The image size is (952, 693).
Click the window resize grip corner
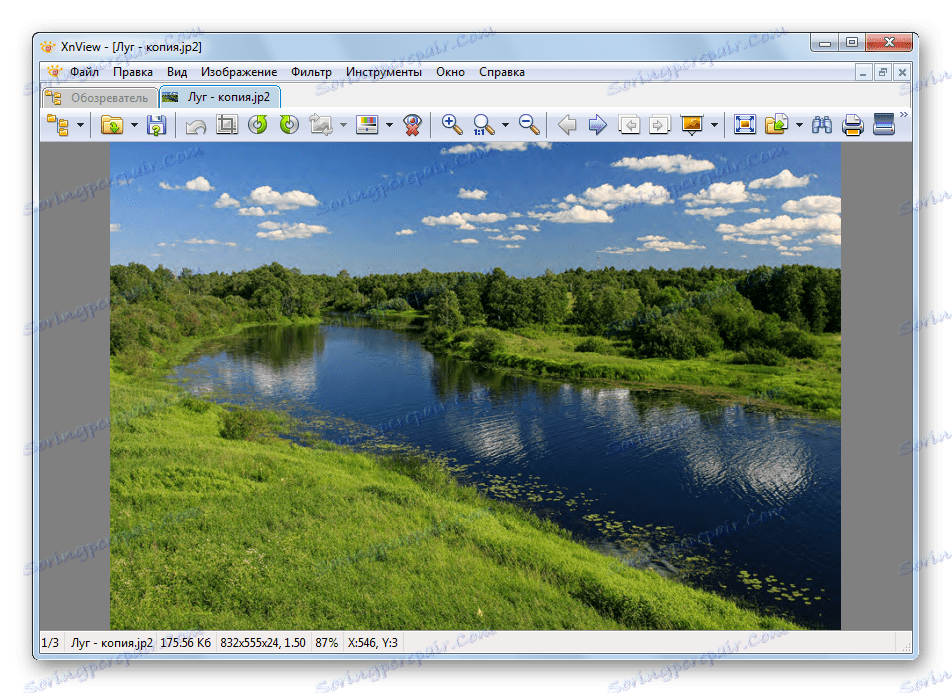(x=906, y=646)
